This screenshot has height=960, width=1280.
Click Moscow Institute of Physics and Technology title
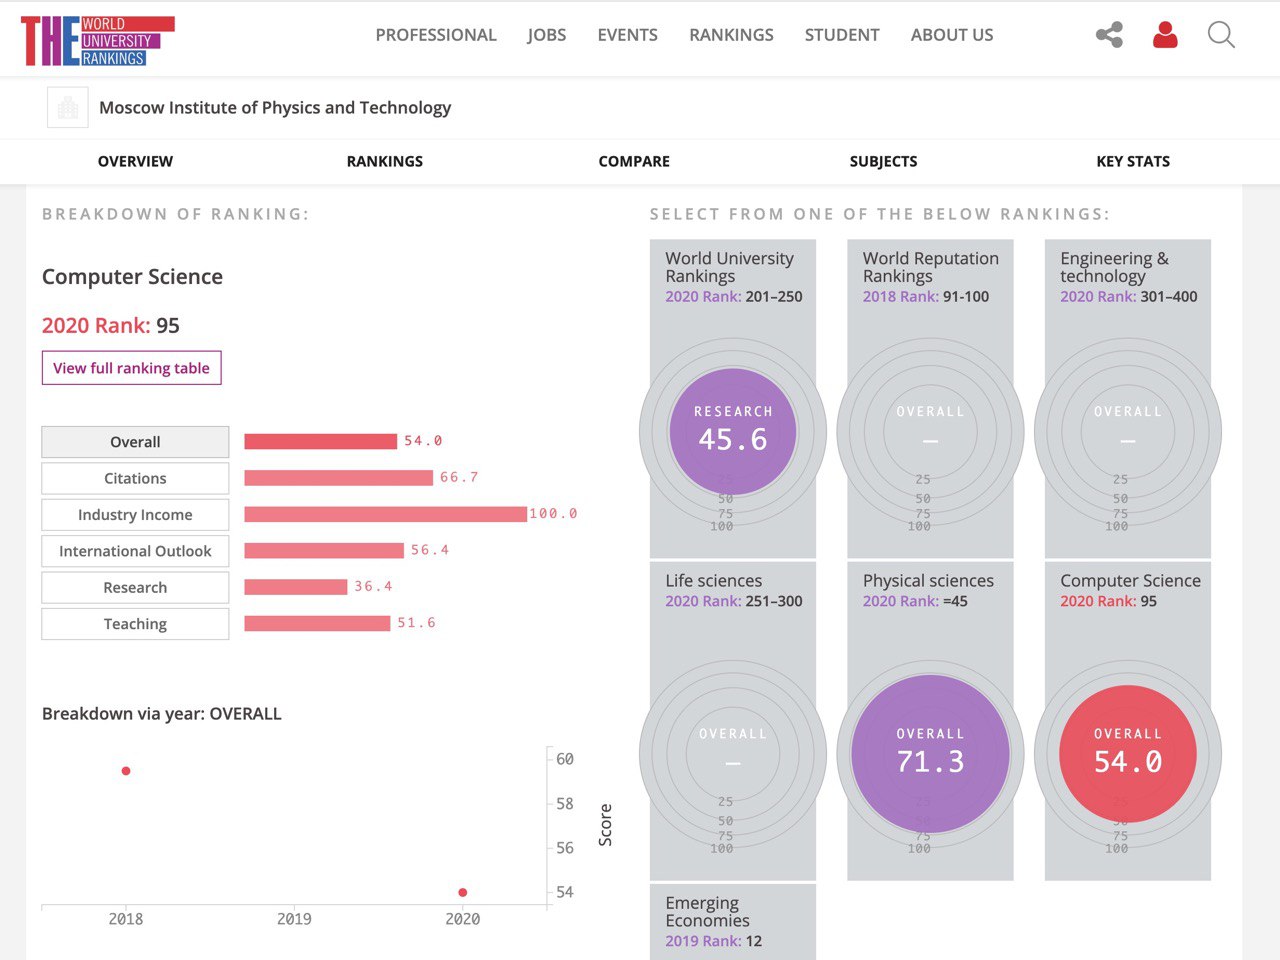tap(275, 107)
